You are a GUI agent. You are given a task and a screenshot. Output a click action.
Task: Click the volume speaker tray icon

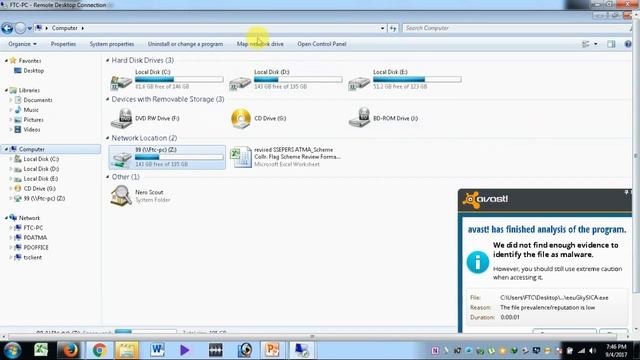coord(592,351)
